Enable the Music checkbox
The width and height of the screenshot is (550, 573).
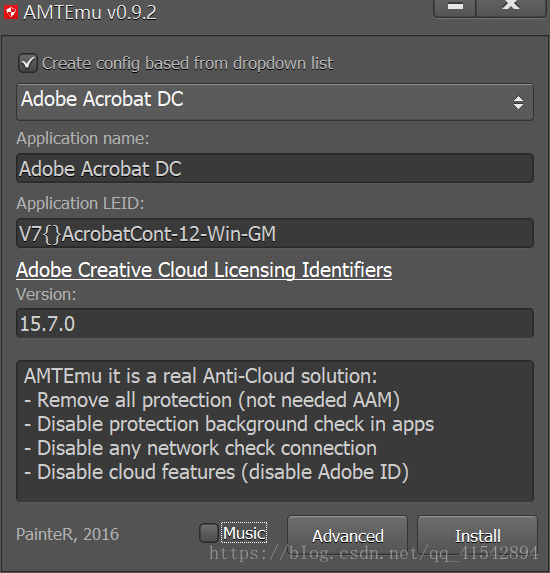[209, 533]
